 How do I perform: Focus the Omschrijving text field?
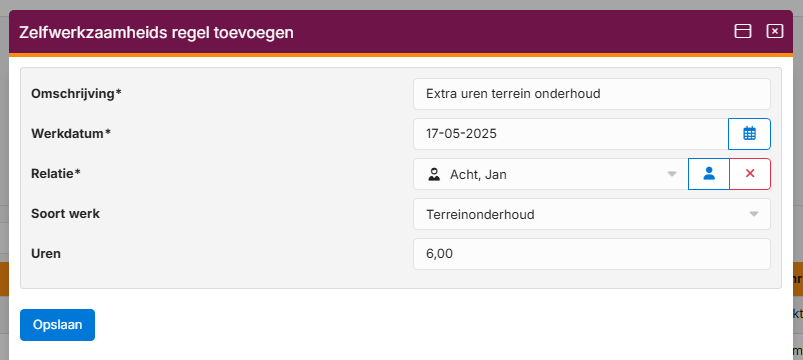pos(591,94)
